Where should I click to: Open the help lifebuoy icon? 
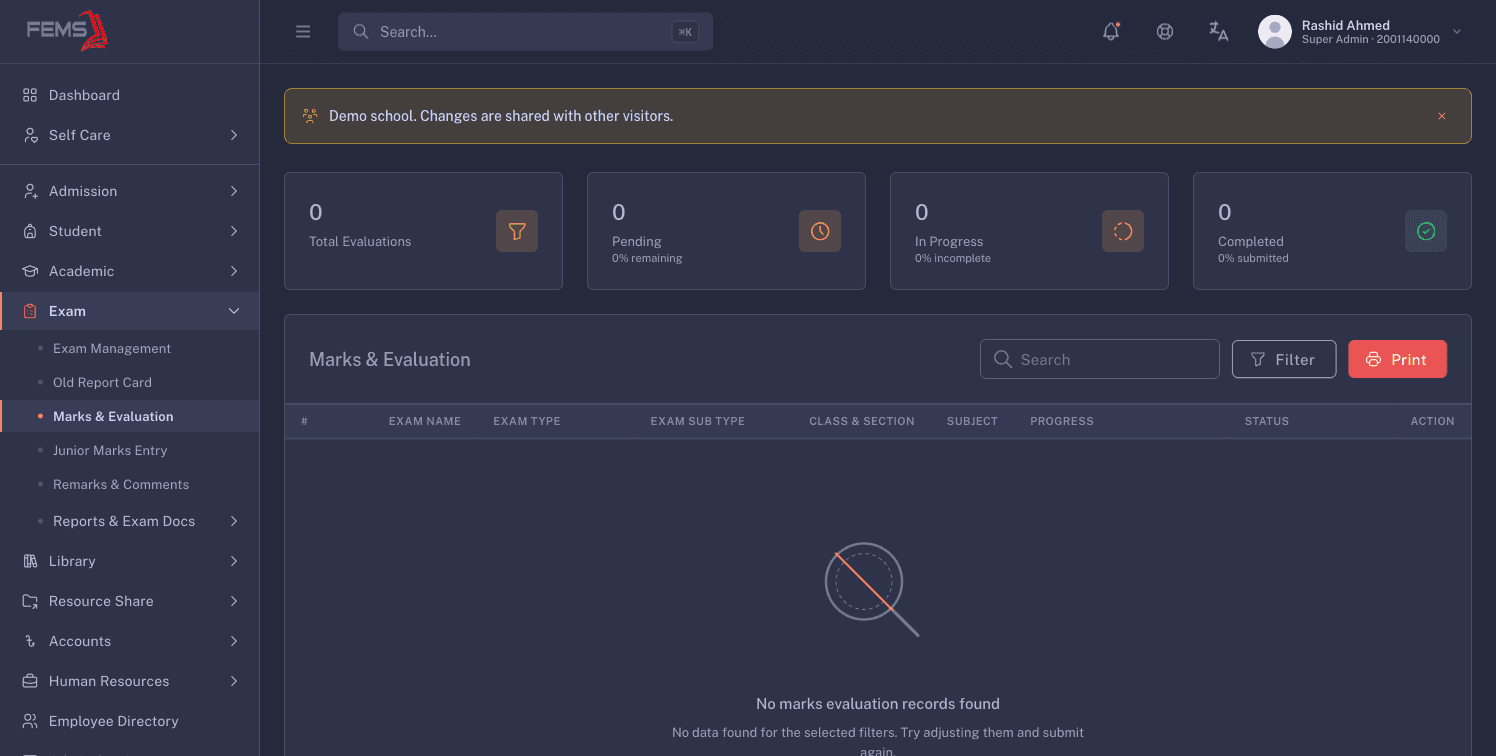[x=1165, y=31]
